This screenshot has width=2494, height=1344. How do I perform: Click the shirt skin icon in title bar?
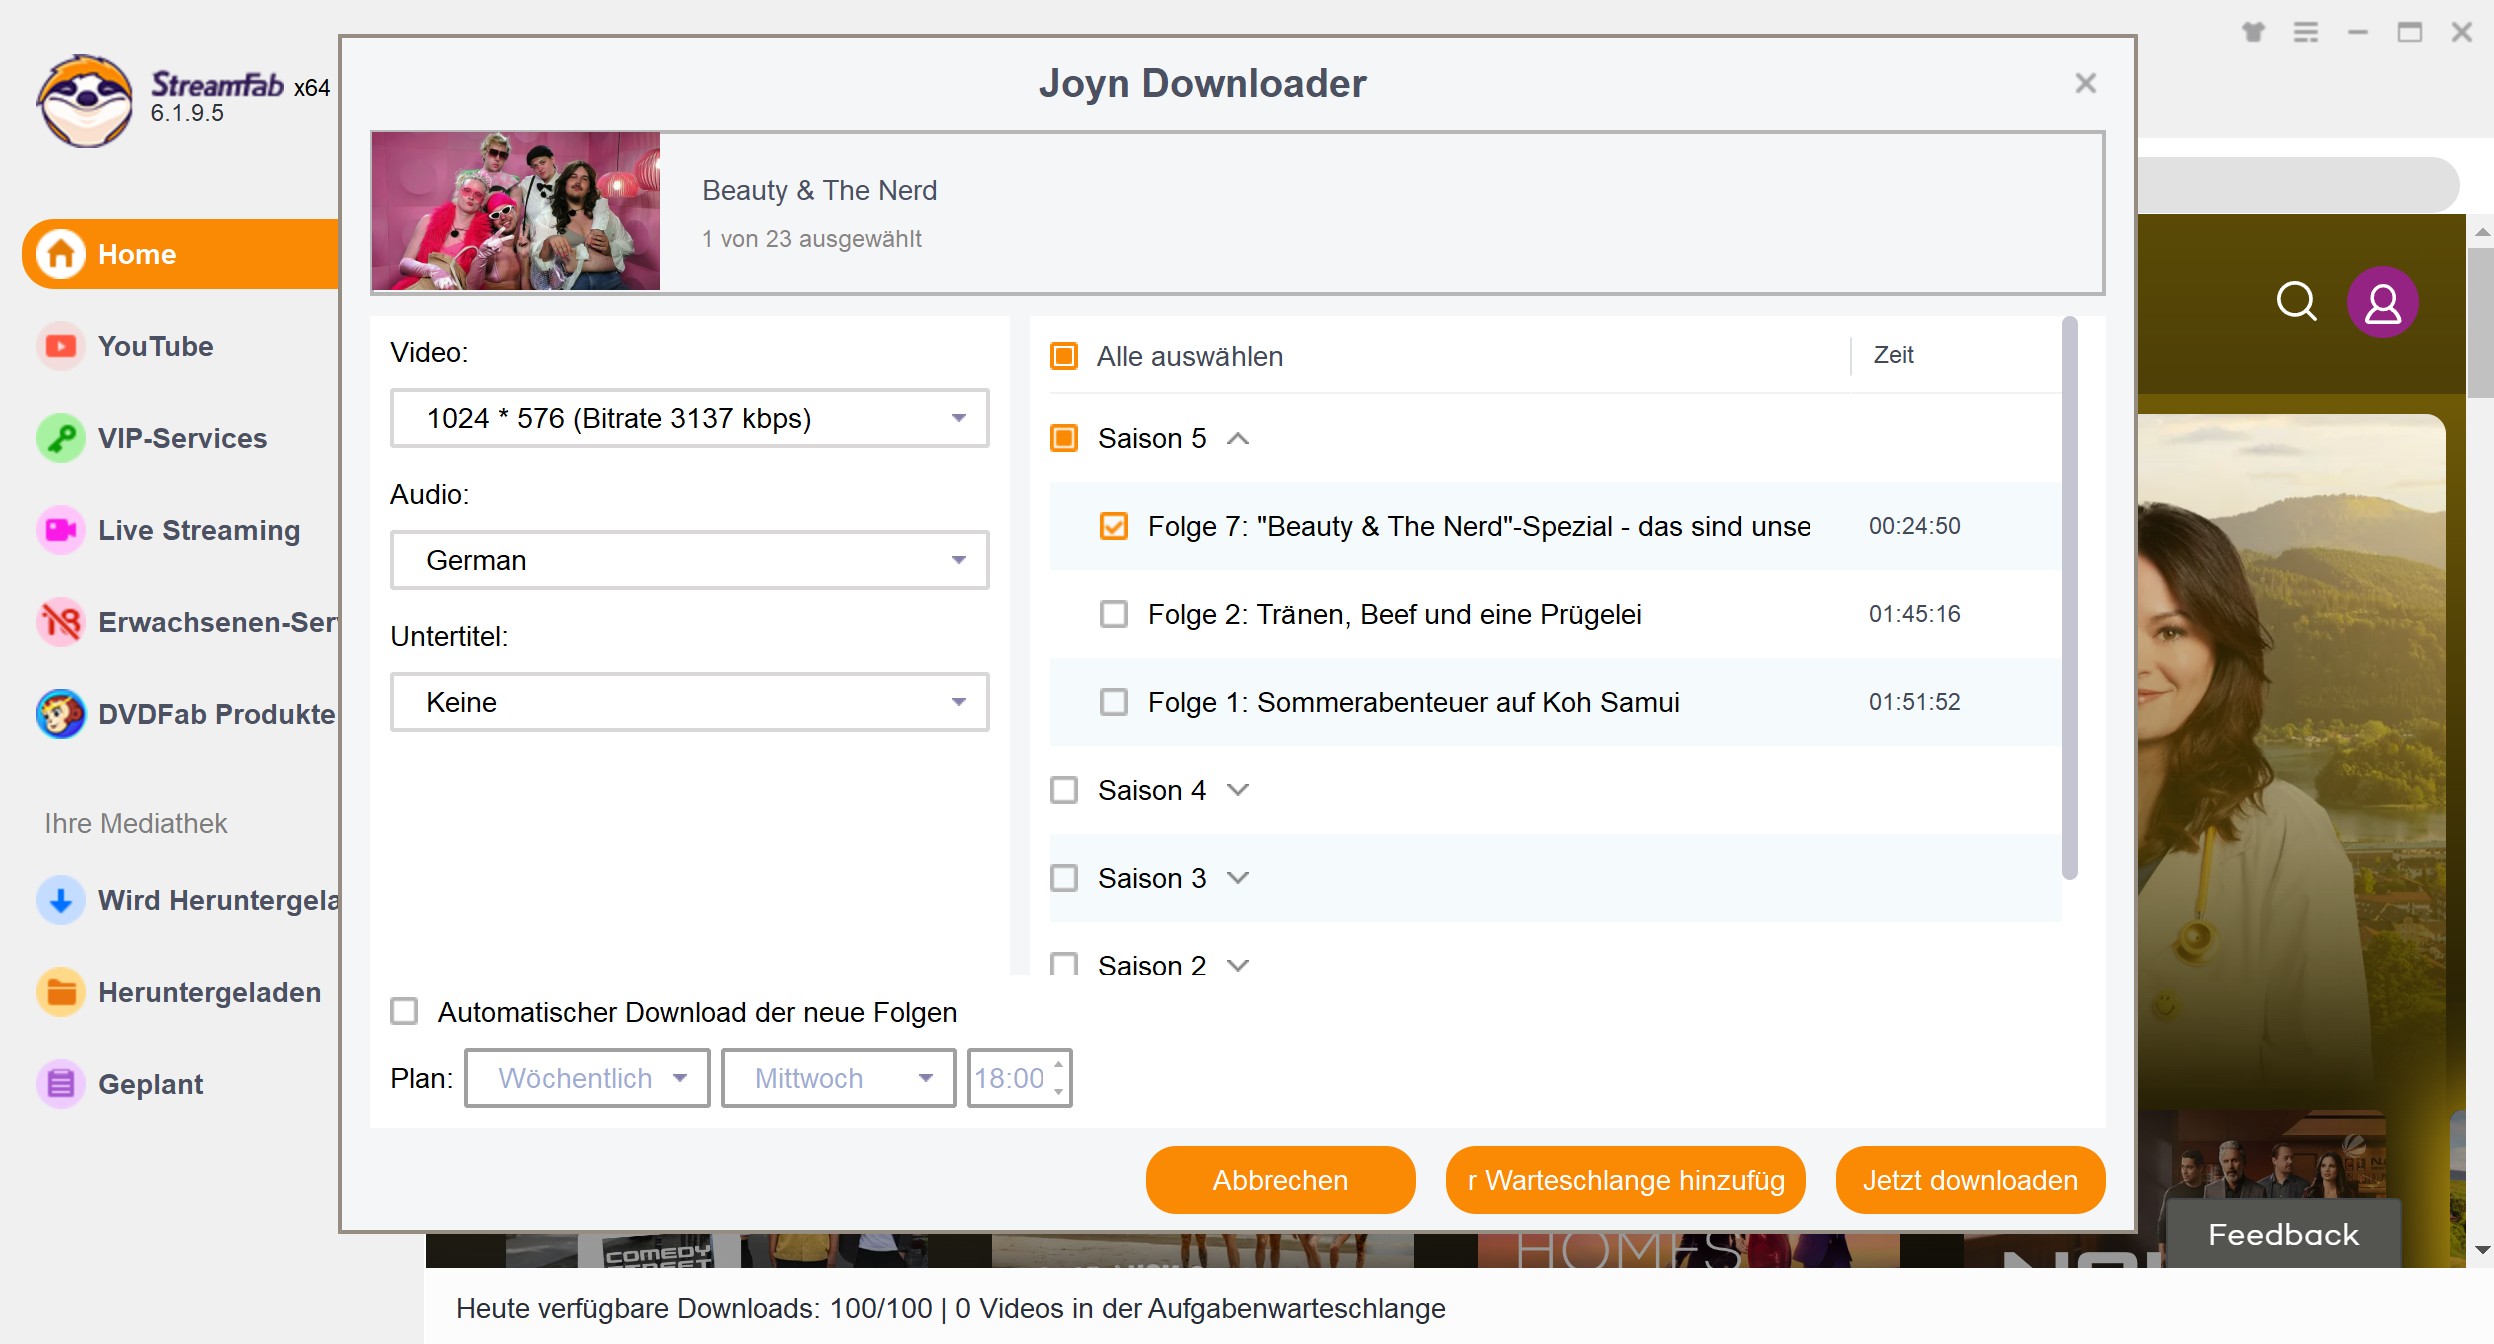(x=2253, y=32)
